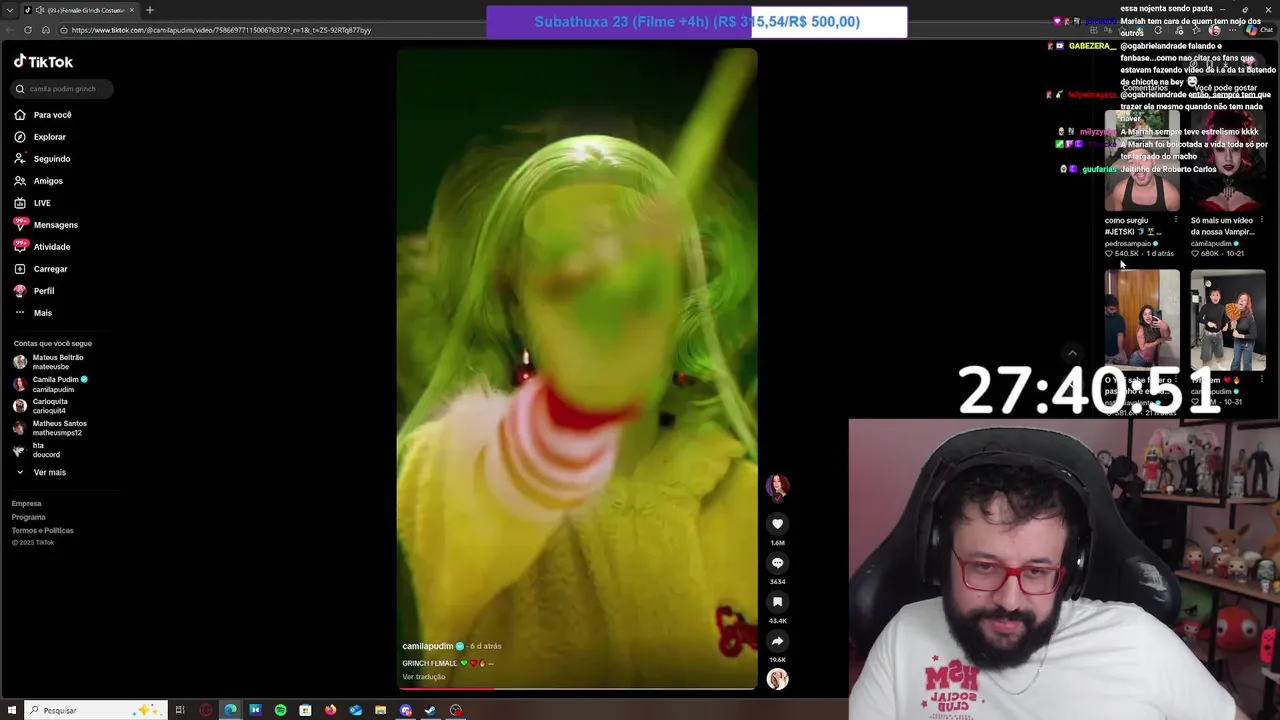Open Opera GX from taskbar

[x=206, y=710]
